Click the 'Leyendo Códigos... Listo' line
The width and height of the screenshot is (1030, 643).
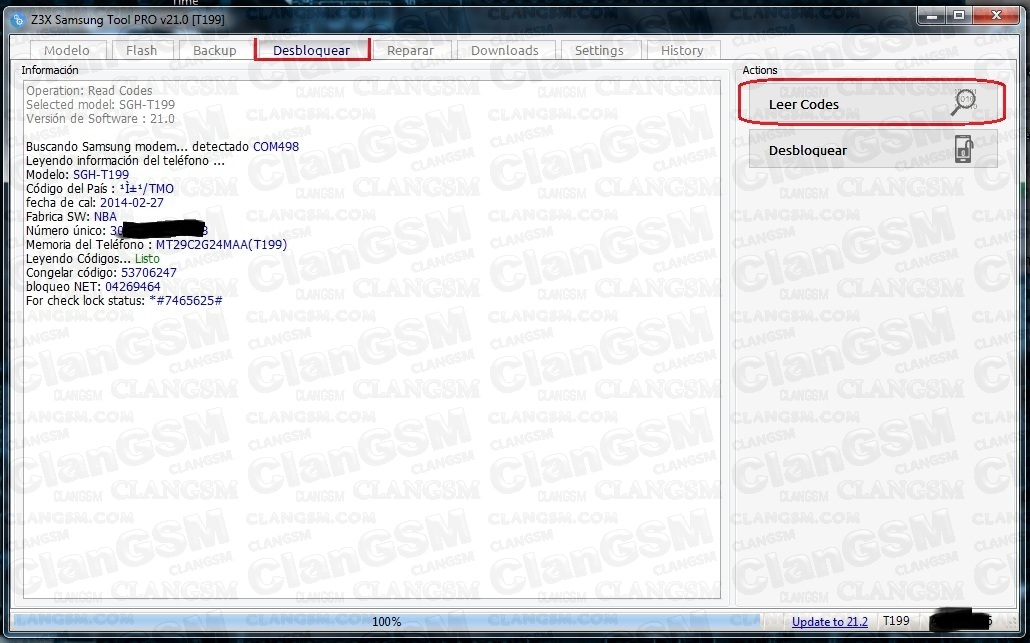click(x=93, y=259)
